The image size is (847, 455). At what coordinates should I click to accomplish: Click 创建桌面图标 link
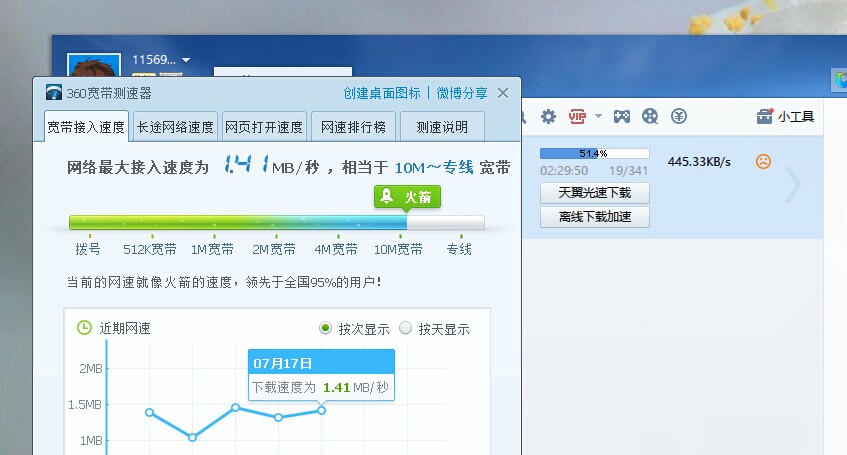382,93
